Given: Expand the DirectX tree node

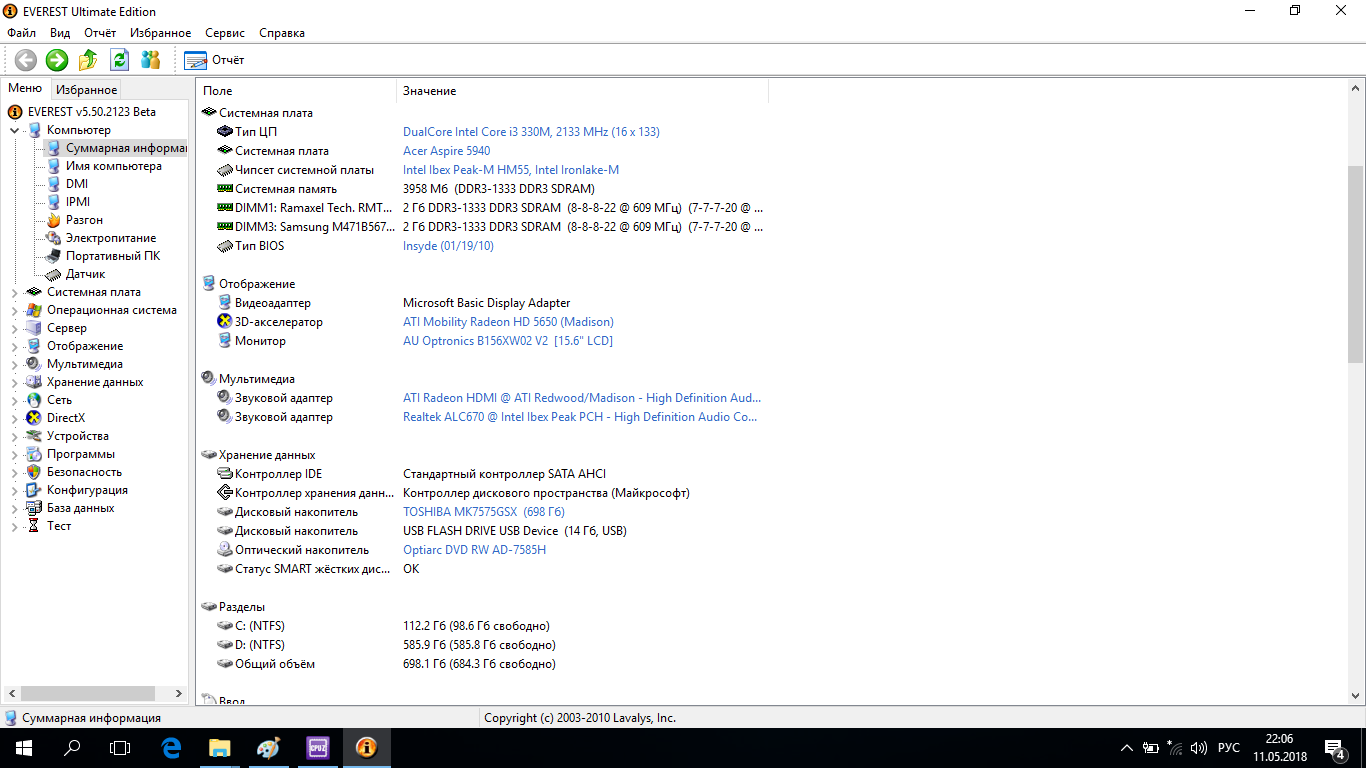Looking at the screenshot, I should 15,418.
